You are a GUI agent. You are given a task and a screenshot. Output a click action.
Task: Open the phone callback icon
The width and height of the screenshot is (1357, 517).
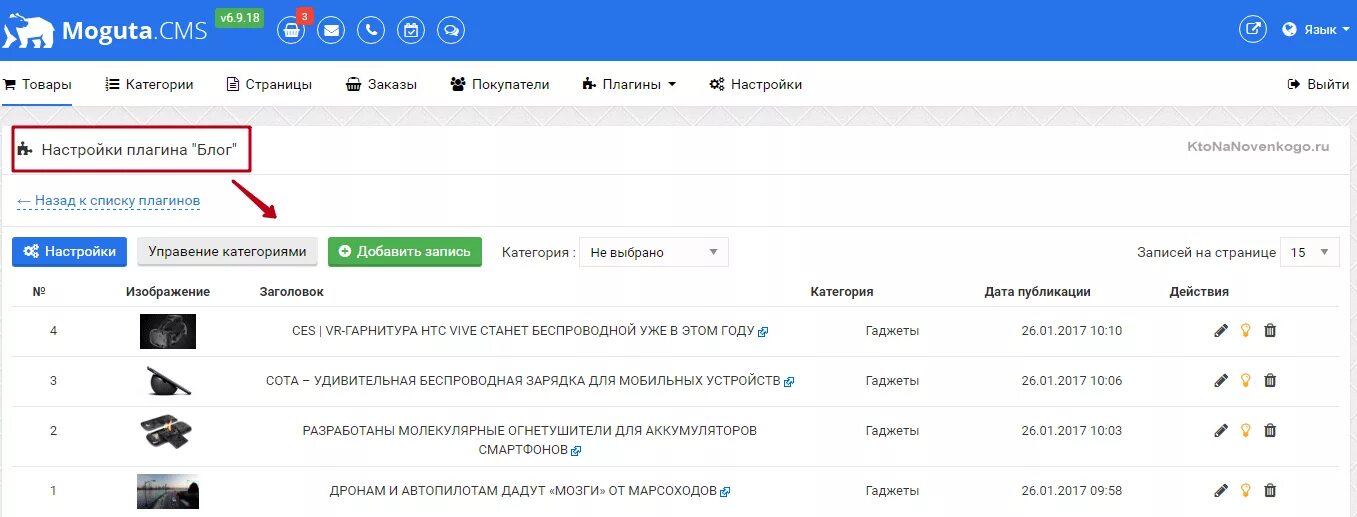[x=371, y=30]
